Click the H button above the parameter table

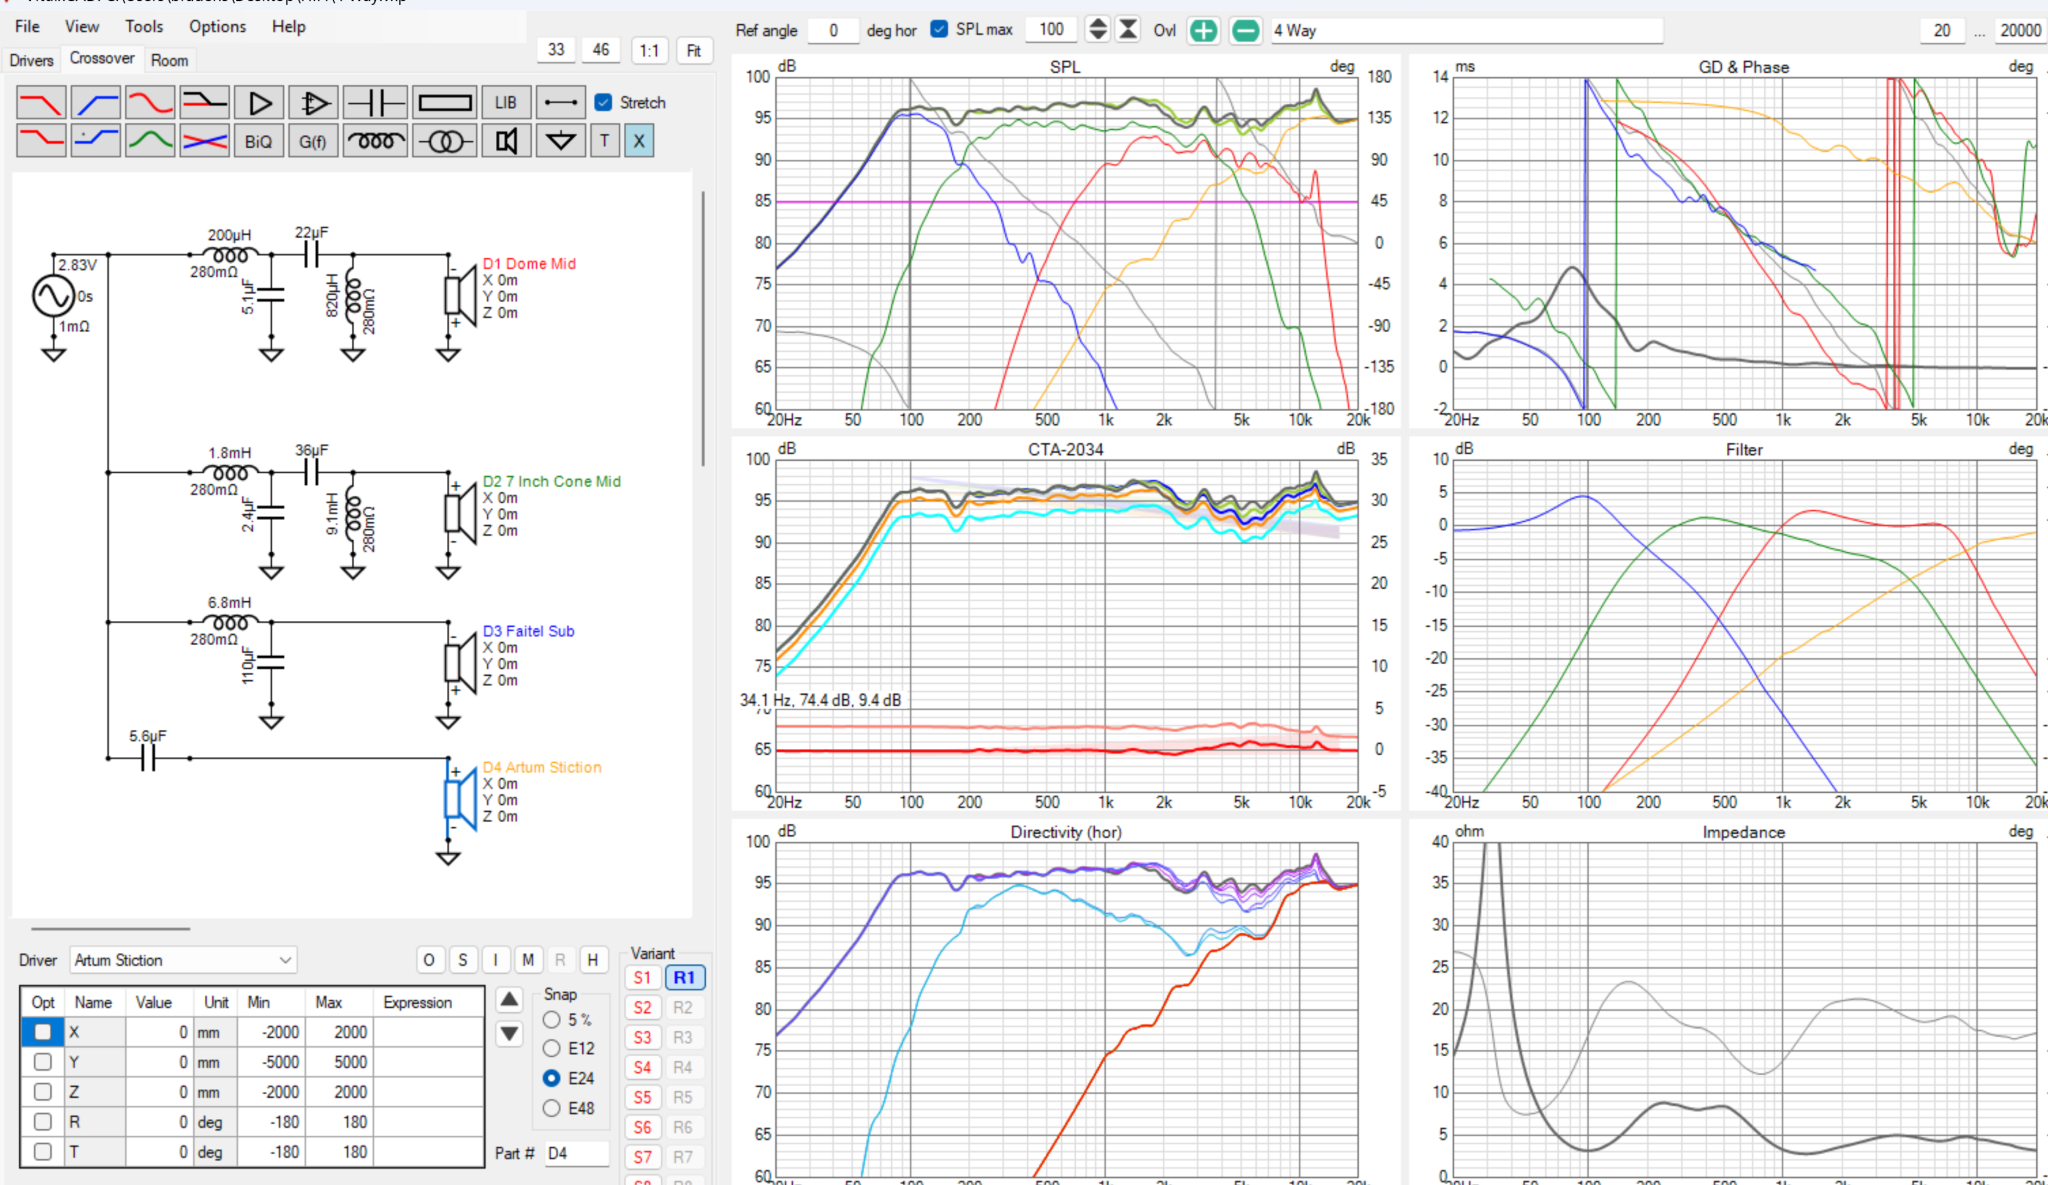[x=593, y=960]
